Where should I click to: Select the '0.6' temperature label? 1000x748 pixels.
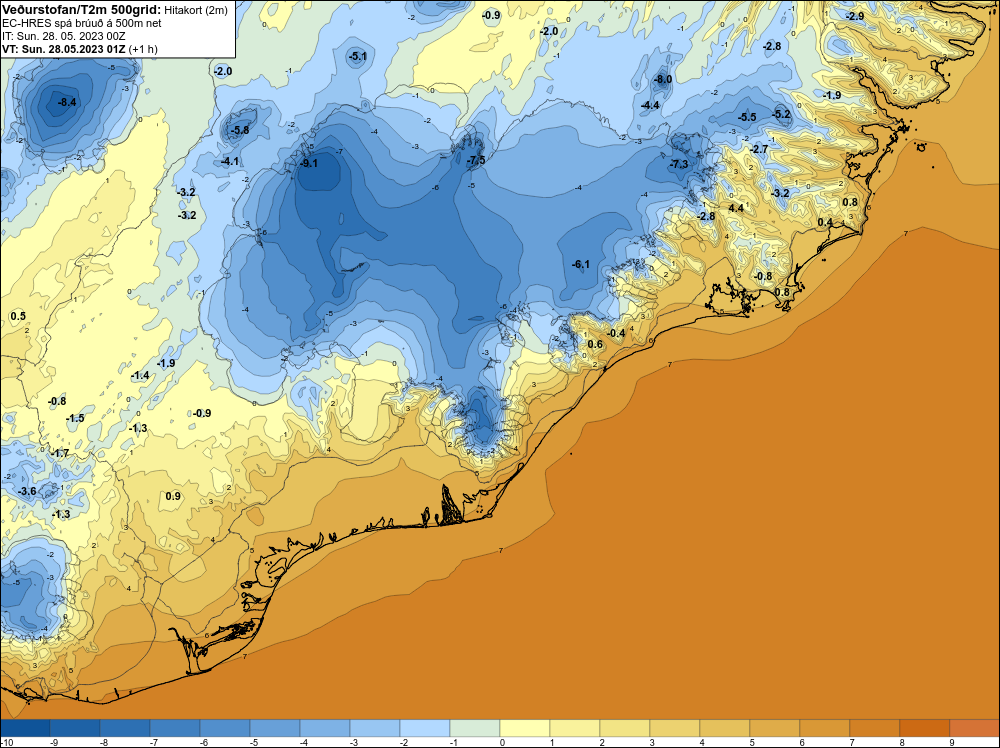(x=594, y=344)
